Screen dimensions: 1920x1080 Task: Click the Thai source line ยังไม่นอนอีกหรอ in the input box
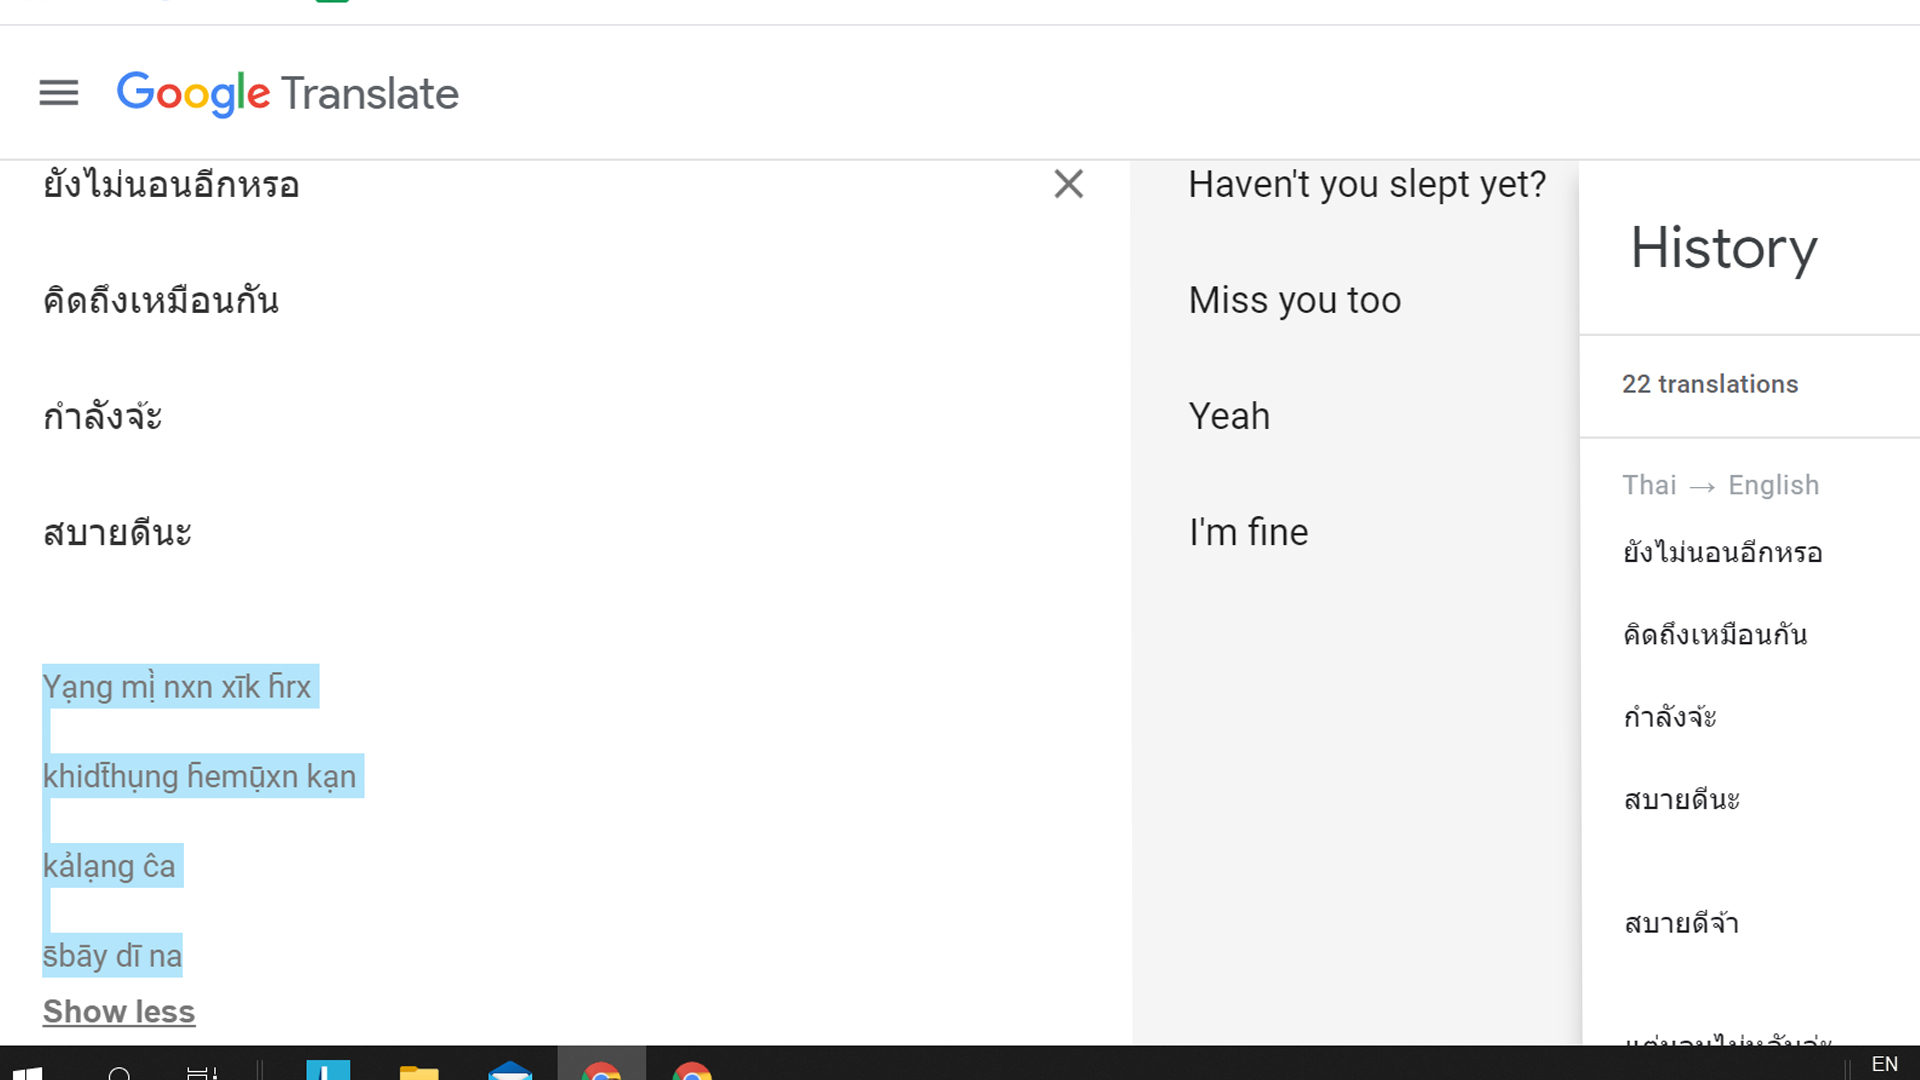(171, 185)
